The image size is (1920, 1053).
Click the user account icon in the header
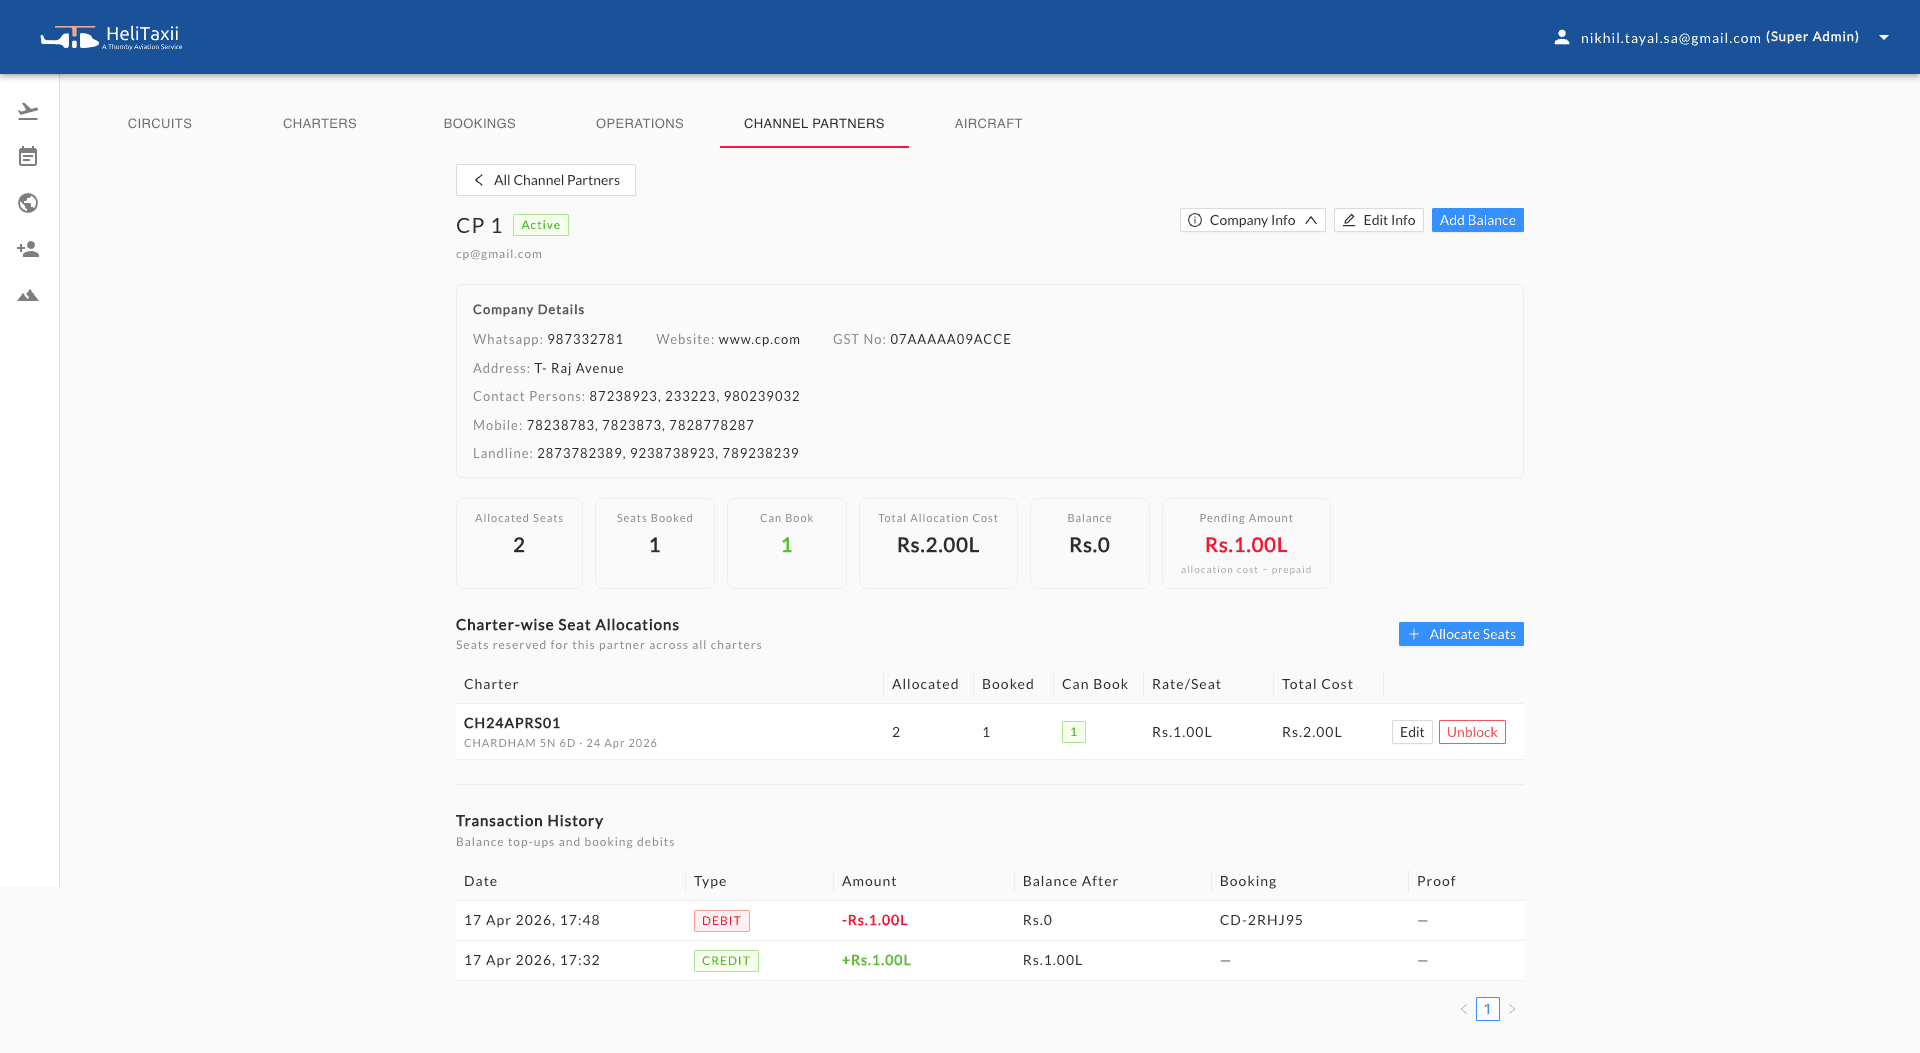point(1561,37)
